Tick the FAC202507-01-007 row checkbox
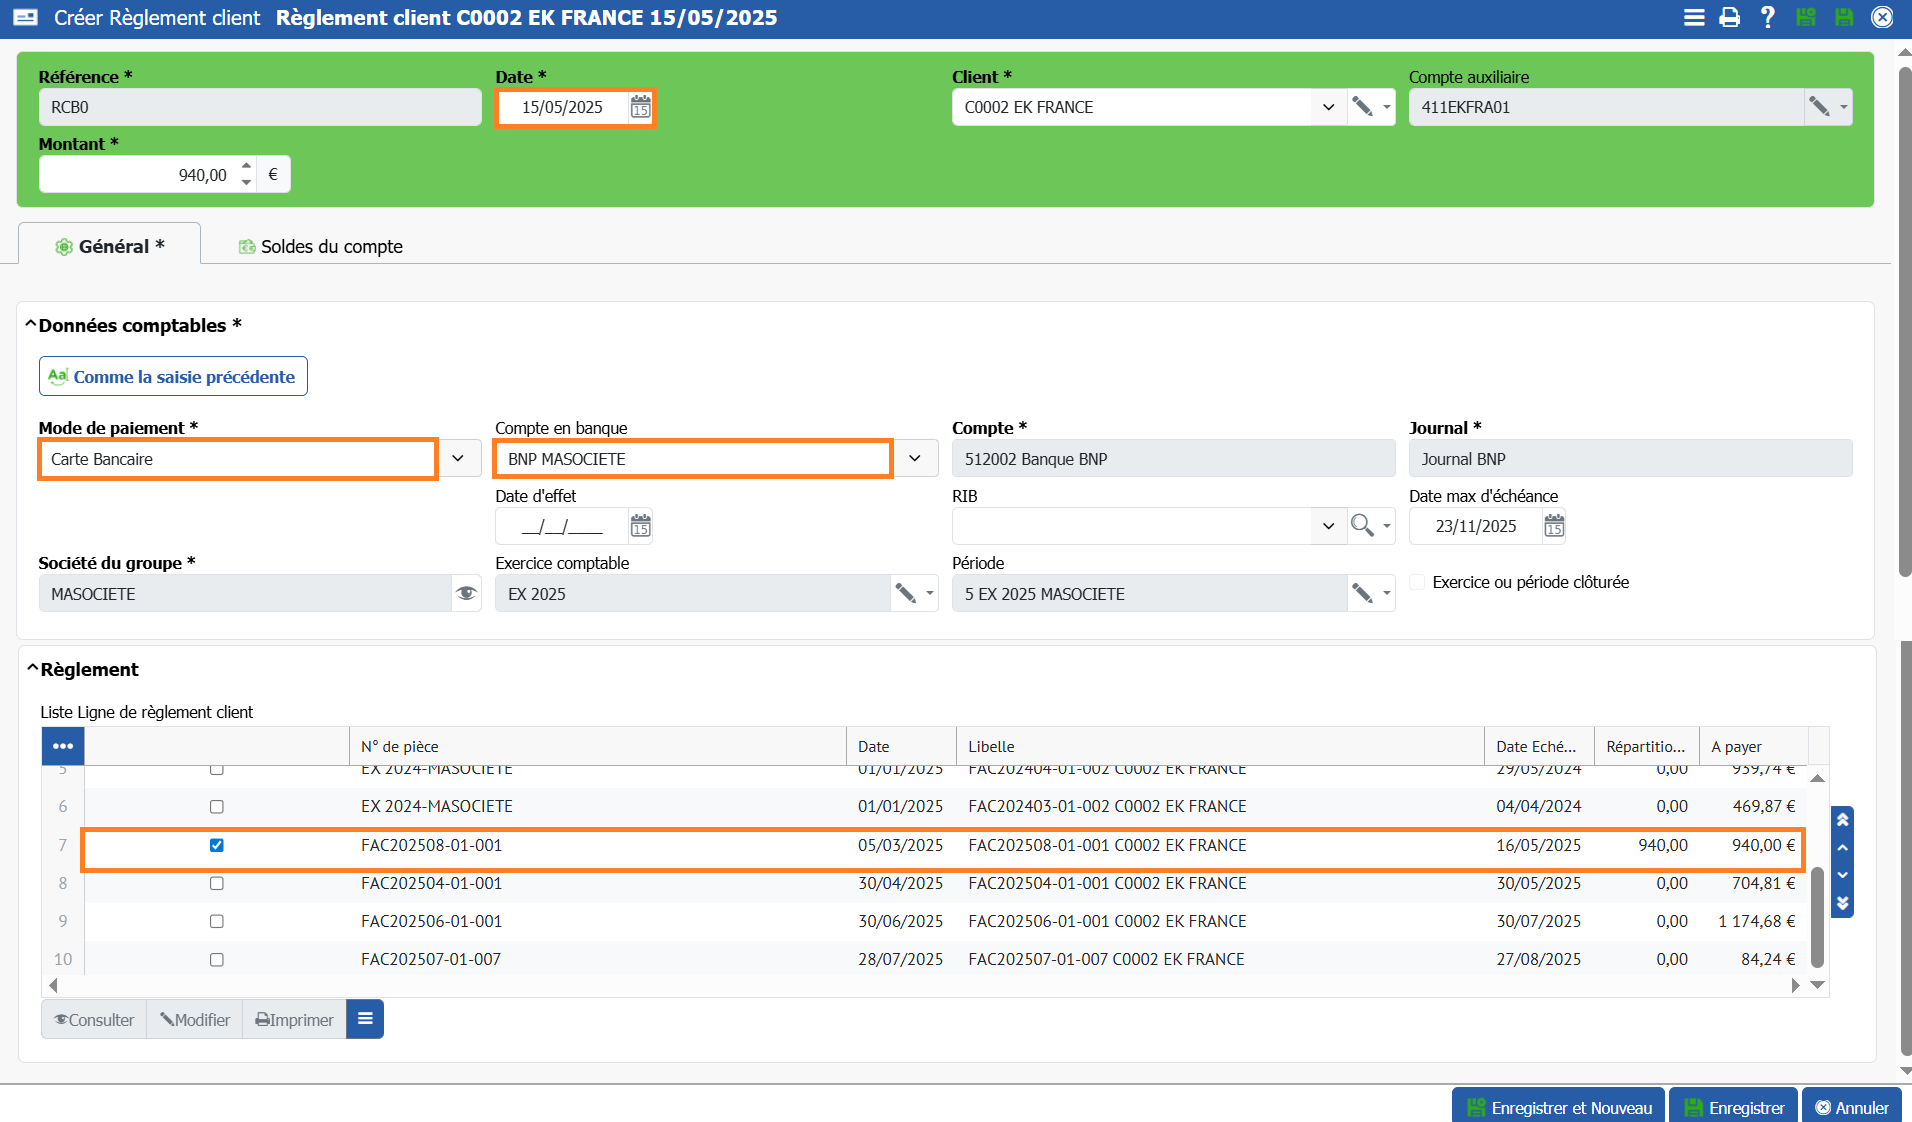 coord(217,960)
